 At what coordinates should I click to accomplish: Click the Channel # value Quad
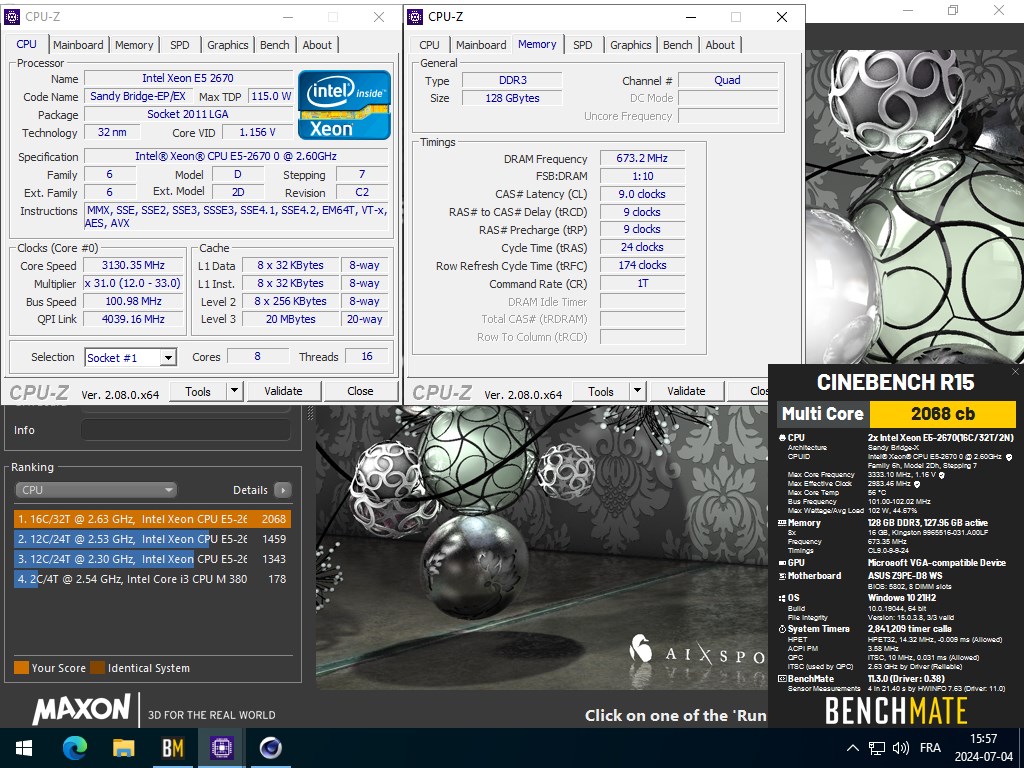point(727,80)
